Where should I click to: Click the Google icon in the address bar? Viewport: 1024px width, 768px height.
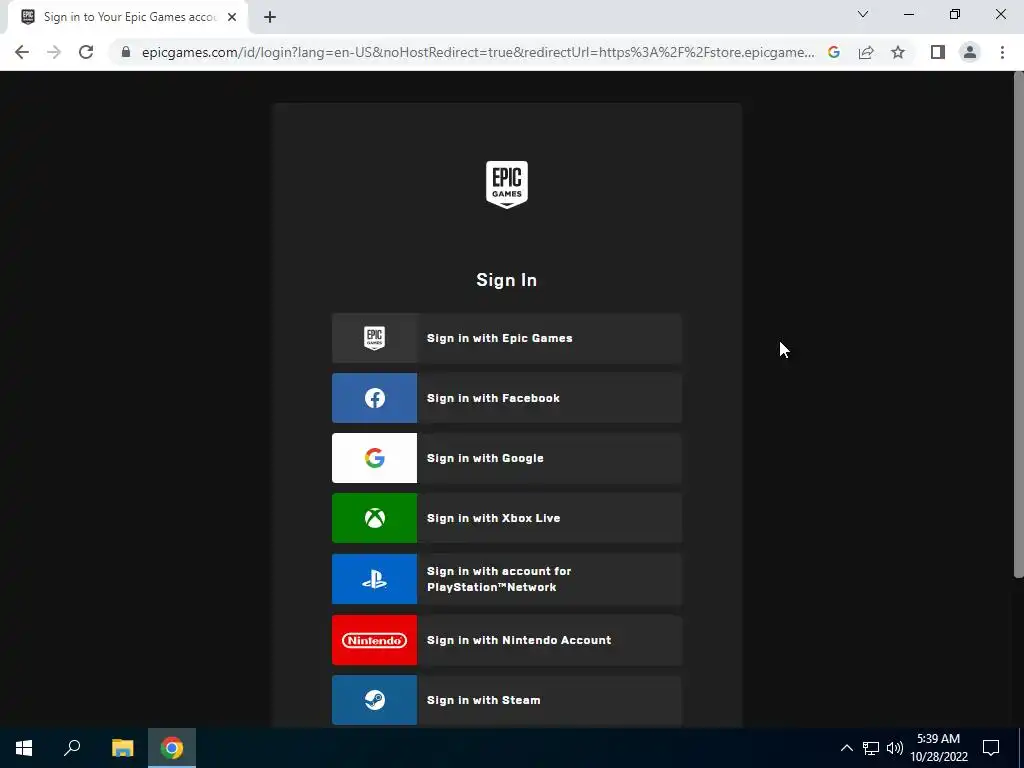[x=834, y=52]
